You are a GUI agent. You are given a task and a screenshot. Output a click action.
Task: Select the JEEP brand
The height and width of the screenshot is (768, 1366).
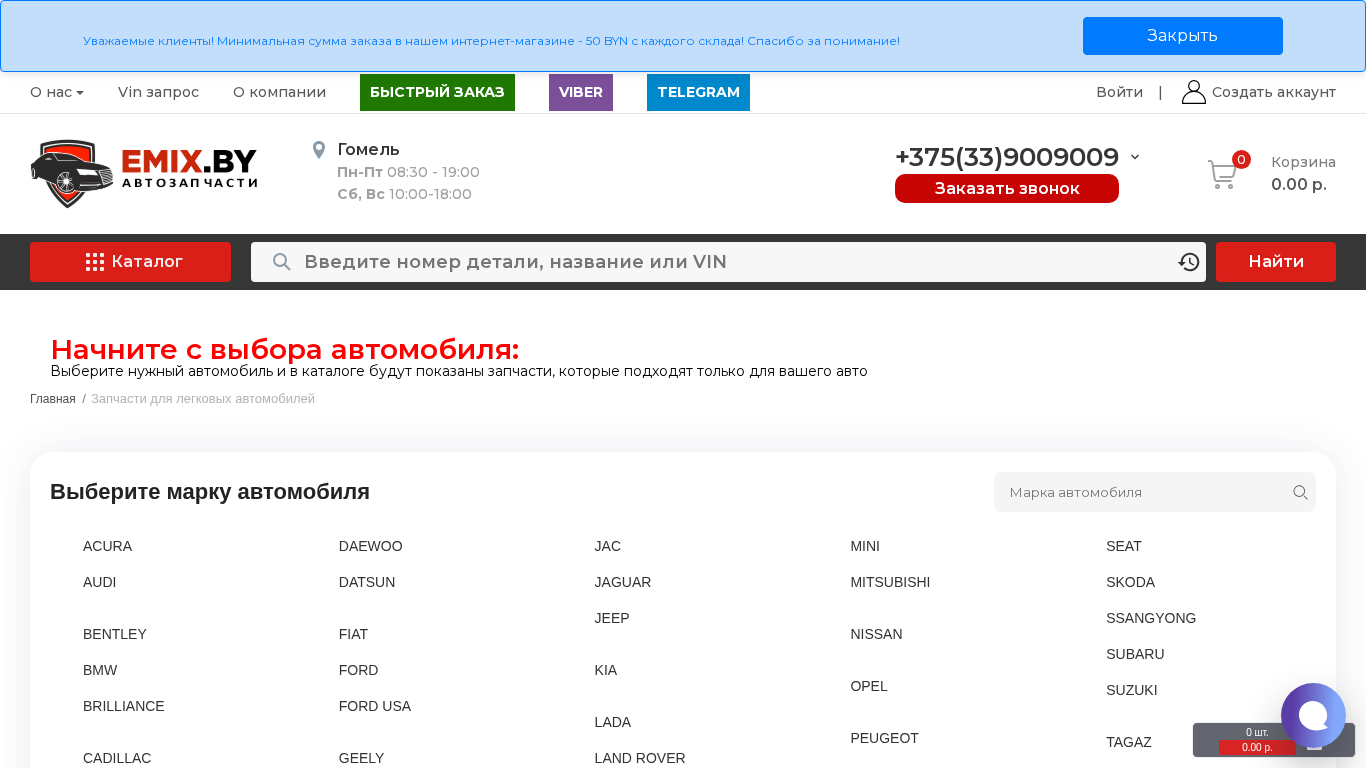tap(612, 618)
